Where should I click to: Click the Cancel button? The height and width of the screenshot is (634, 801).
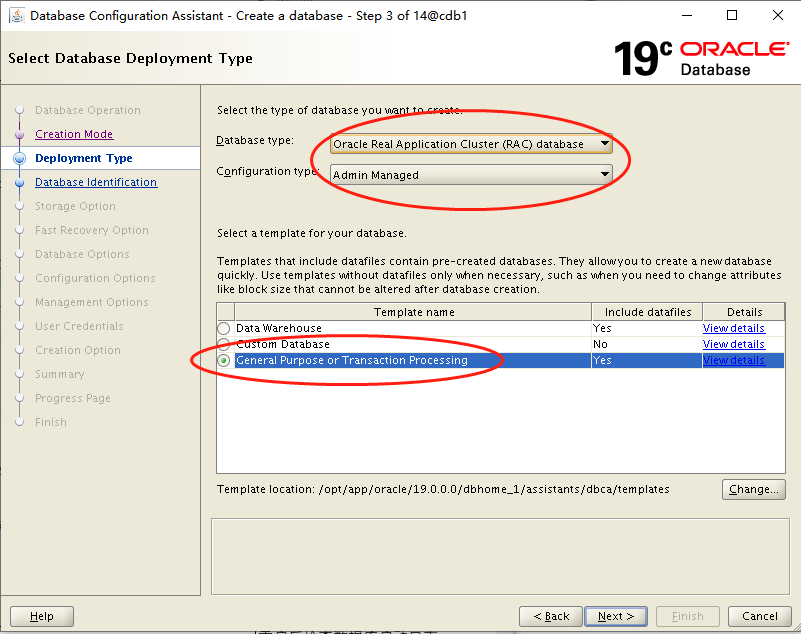(x=760, y=617)
